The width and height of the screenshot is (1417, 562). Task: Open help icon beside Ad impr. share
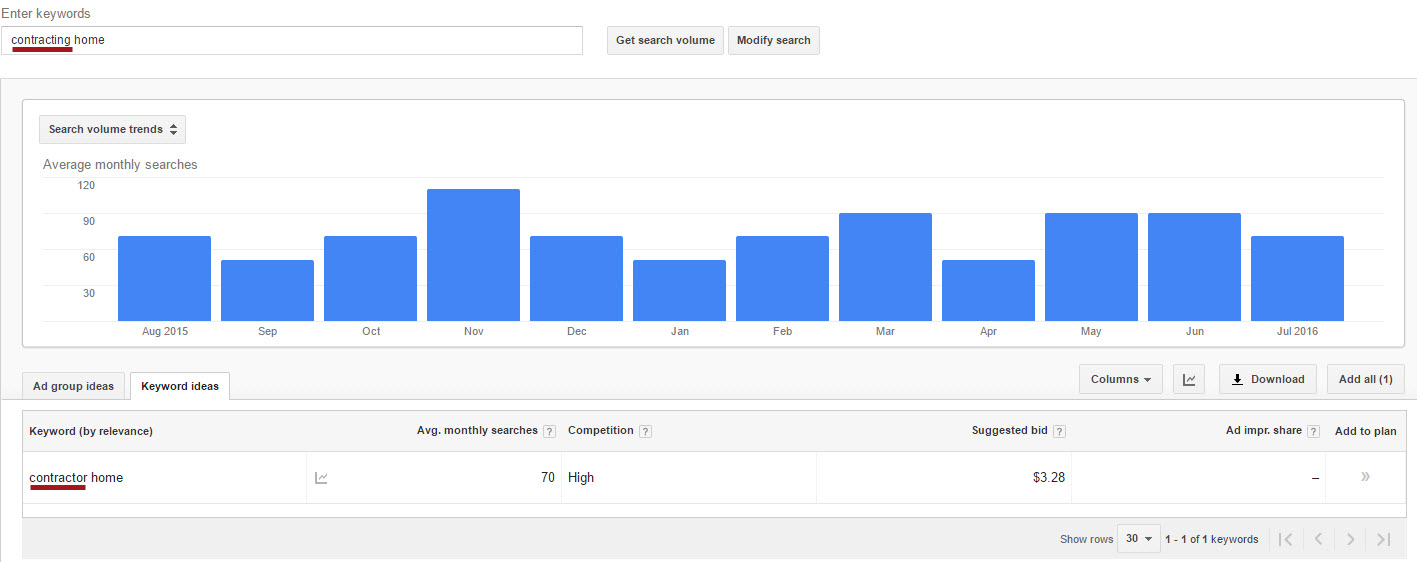coord(1313,431)
